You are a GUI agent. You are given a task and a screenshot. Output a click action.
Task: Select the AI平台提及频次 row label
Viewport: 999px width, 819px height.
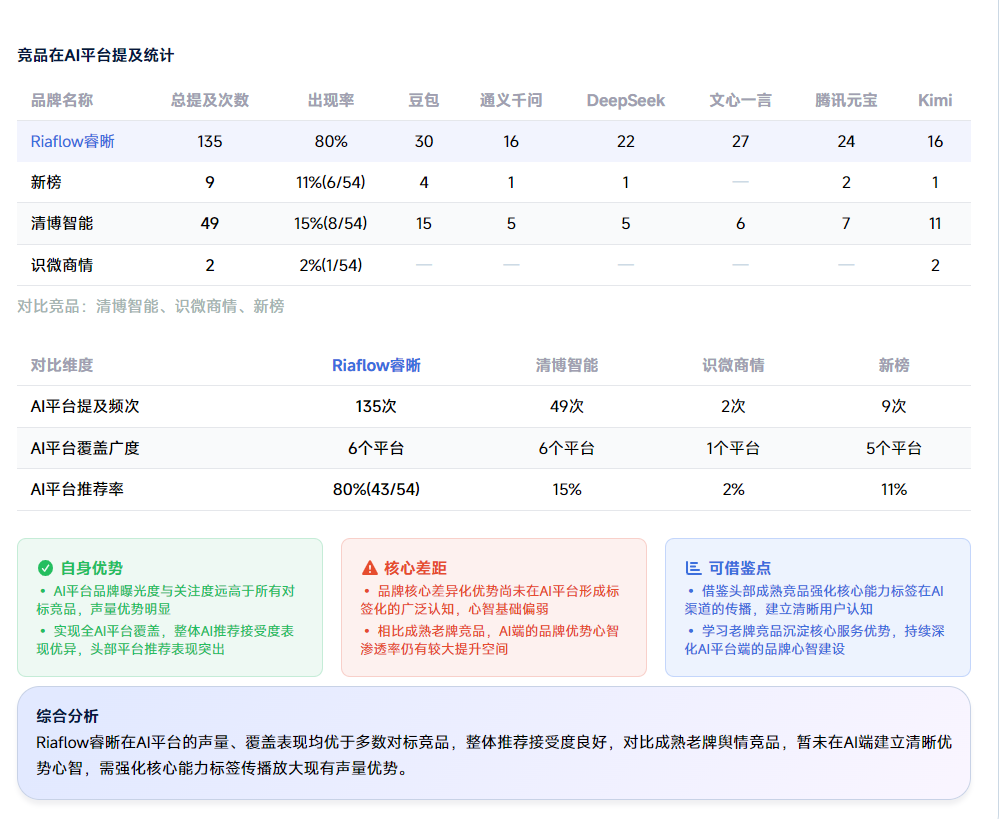[x=85, y=406]
